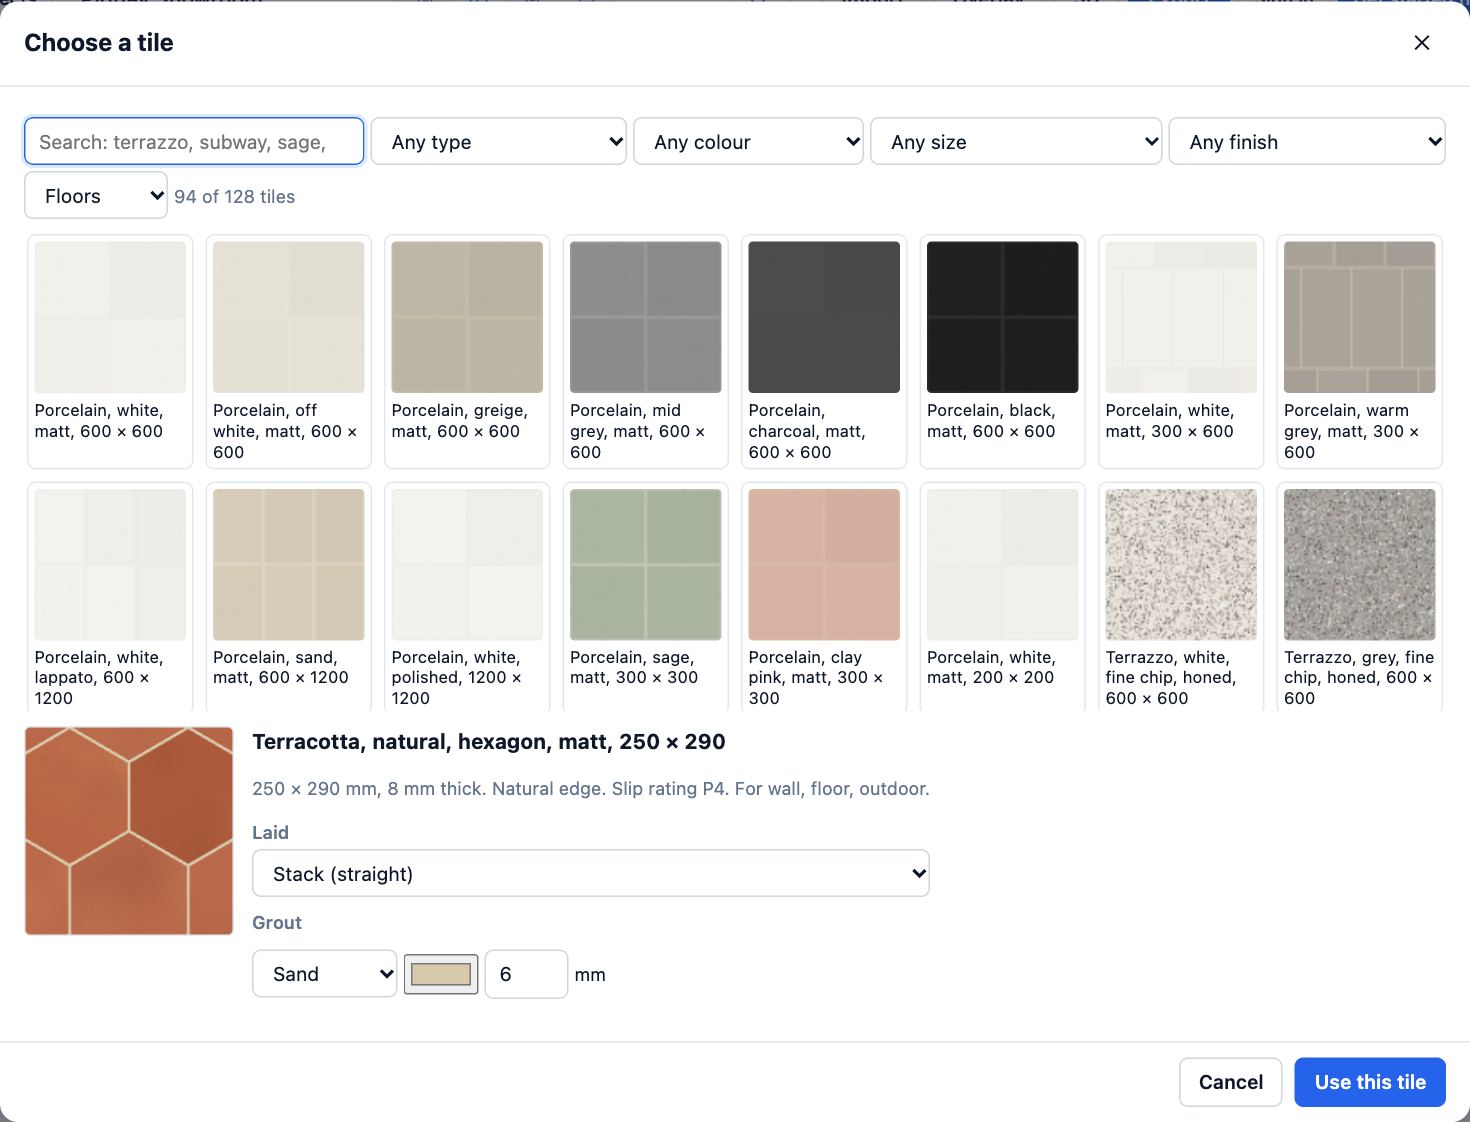This screenshot has width=1470, height=1122.
Task: Click the sand grout colour swatch
Action: point(441,974)
